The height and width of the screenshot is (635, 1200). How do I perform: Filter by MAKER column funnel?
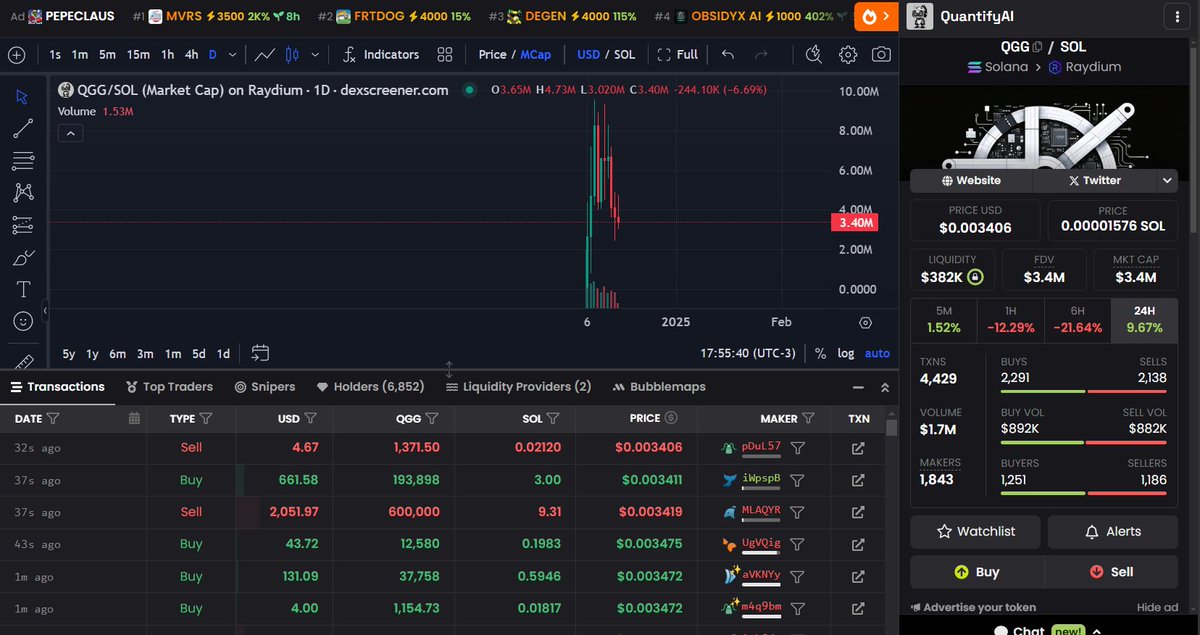click(x=808, y=418)
